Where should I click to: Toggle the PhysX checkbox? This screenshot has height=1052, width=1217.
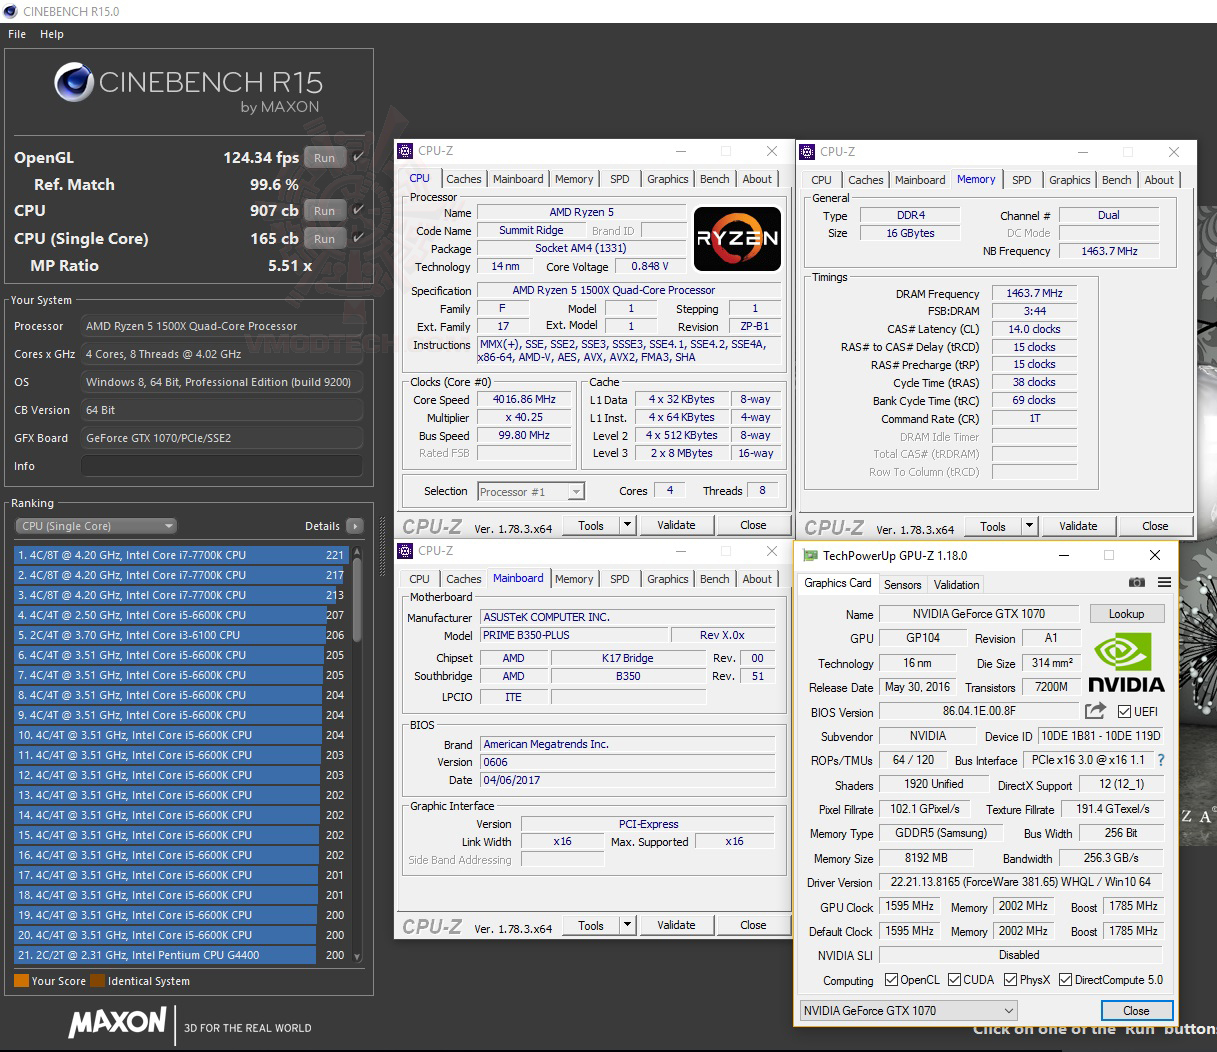click(x=1010, y=980)
